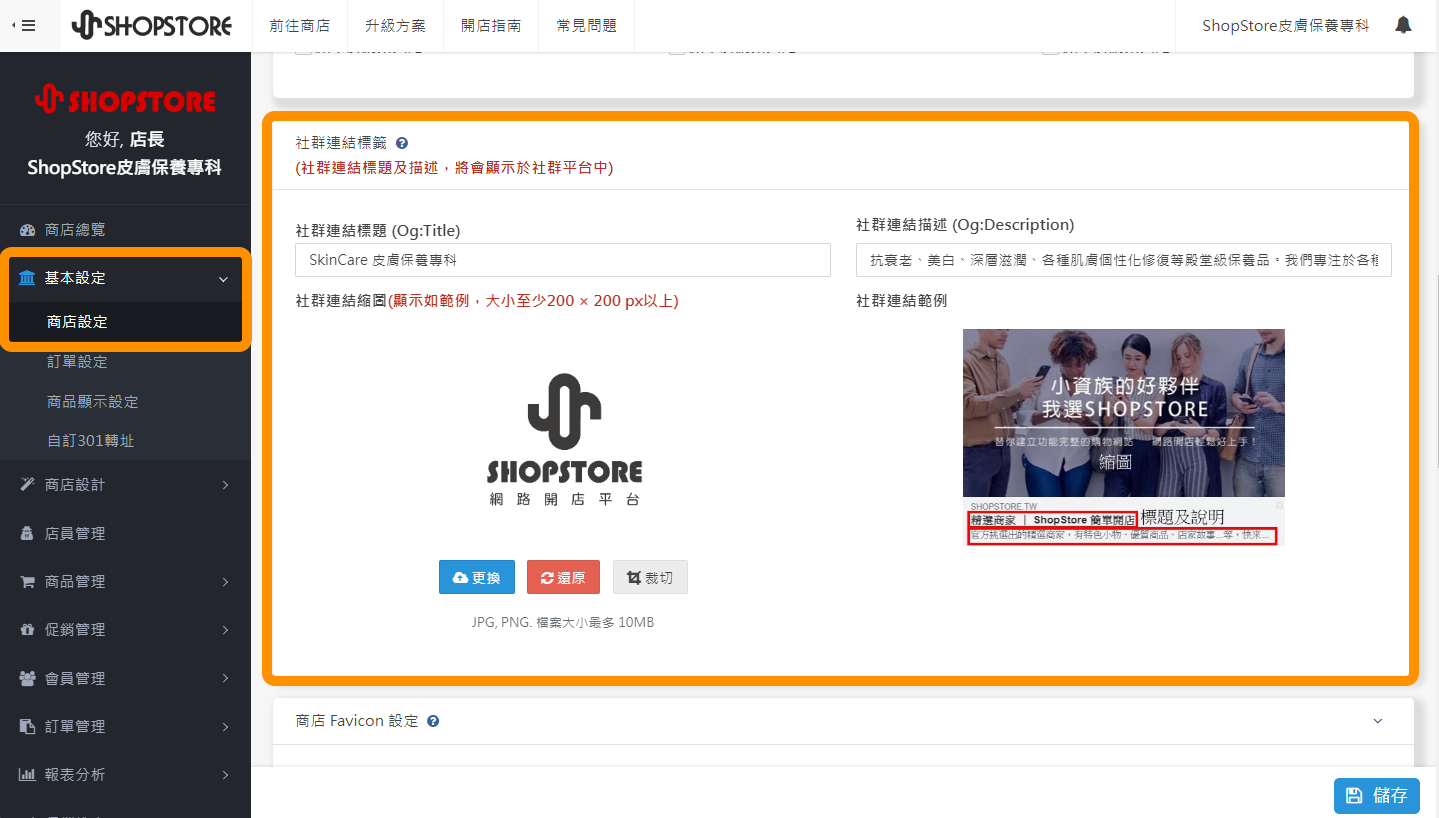Open 前往商店 in top navigation
The height and width of the screenshot is (818, 1439).
[x=300, y=26]
